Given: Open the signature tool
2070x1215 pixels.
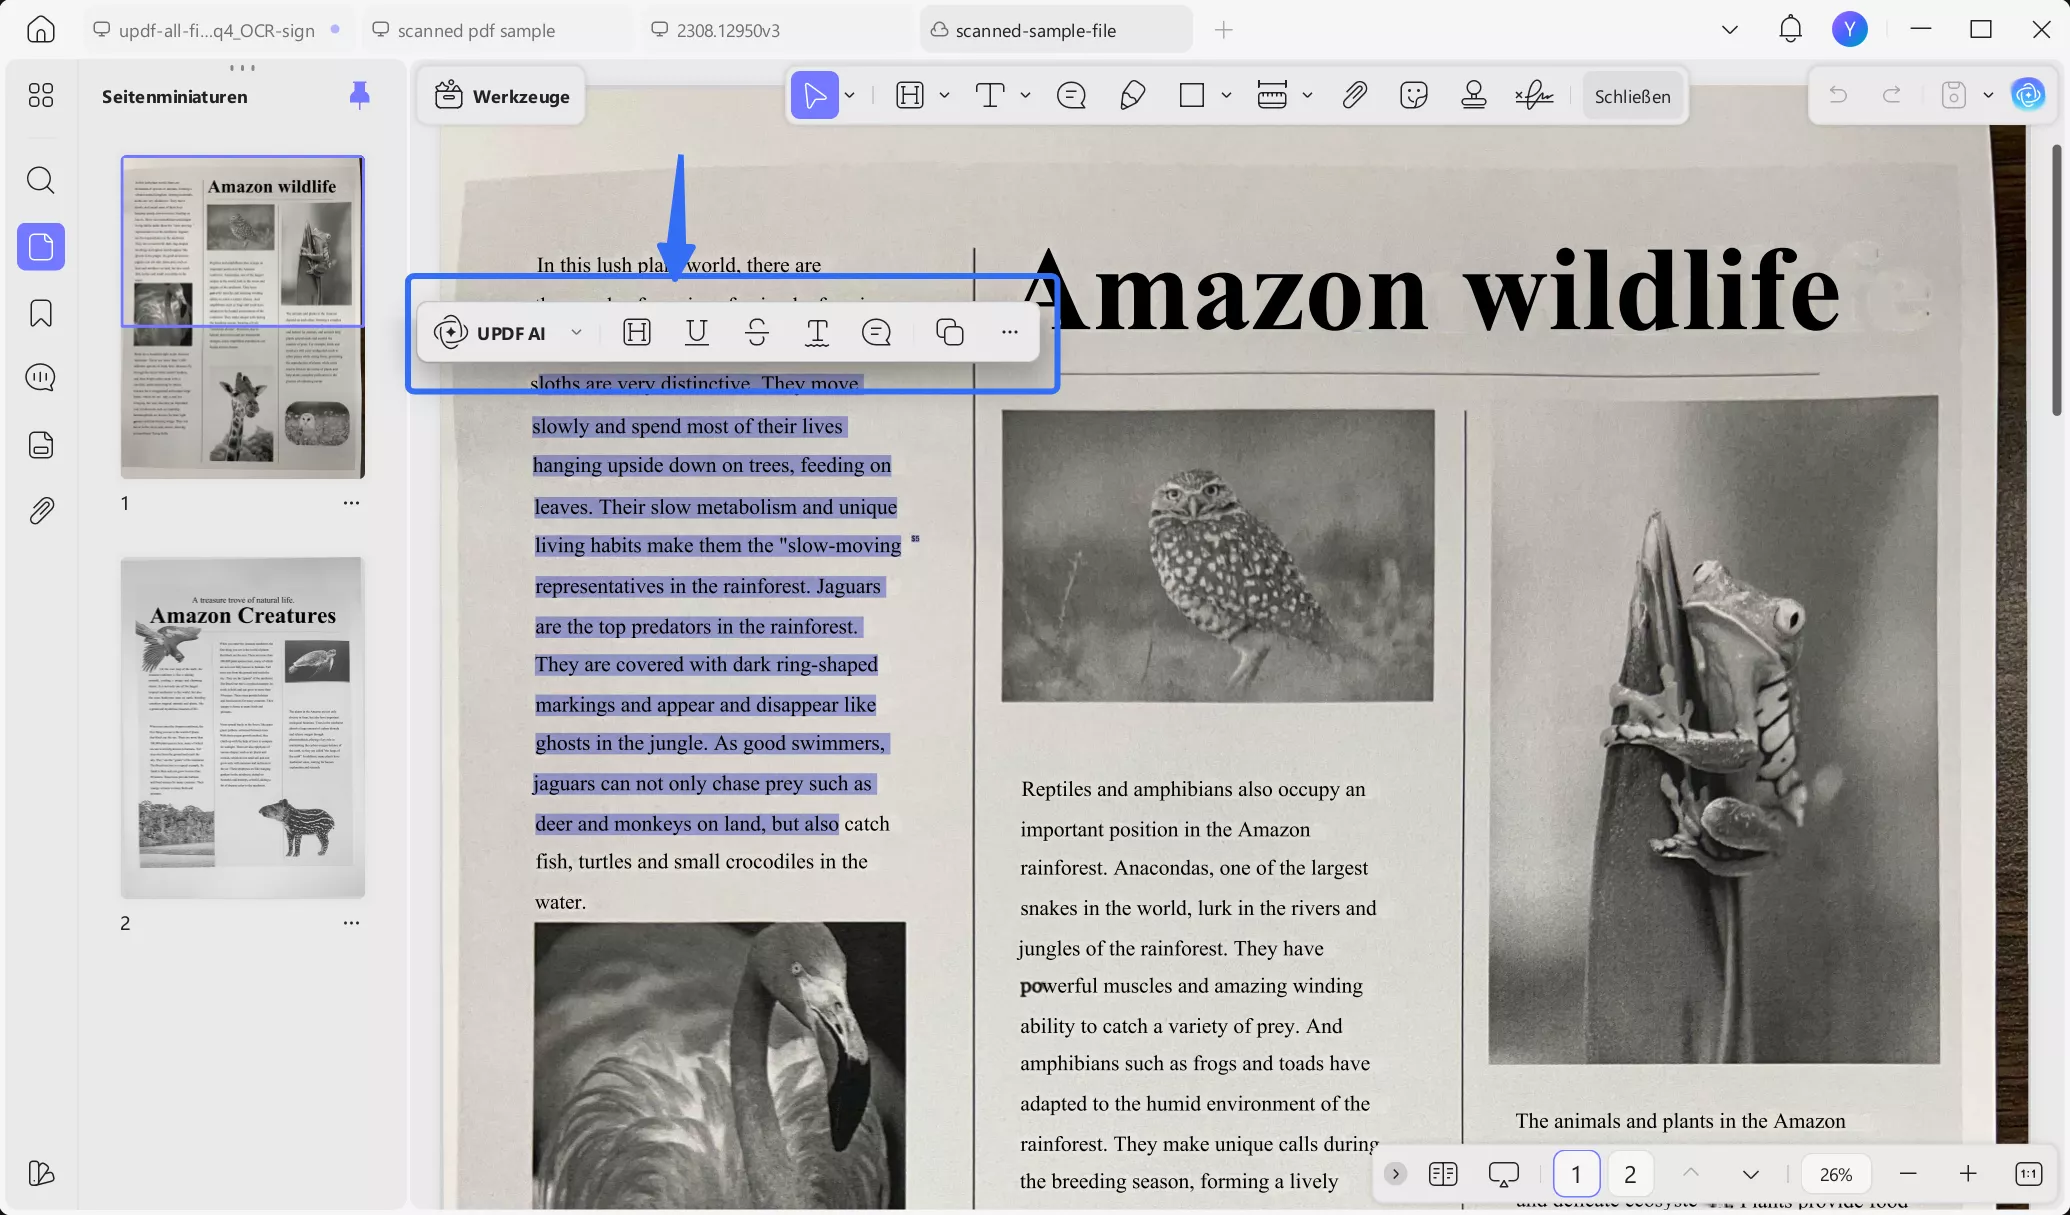Looking at the screenshot, I should pos(1533,96).
